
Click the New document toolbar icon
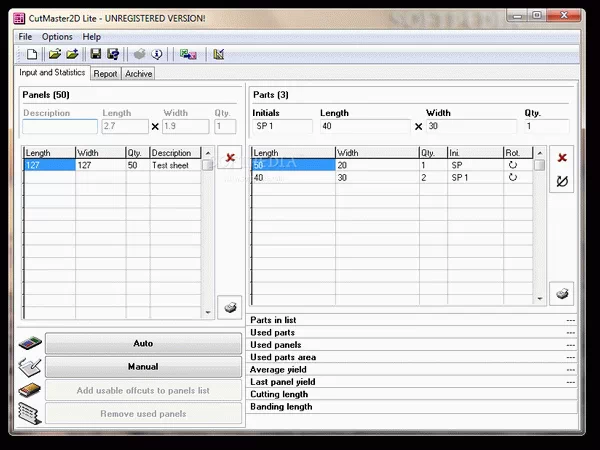pos(32,54)
